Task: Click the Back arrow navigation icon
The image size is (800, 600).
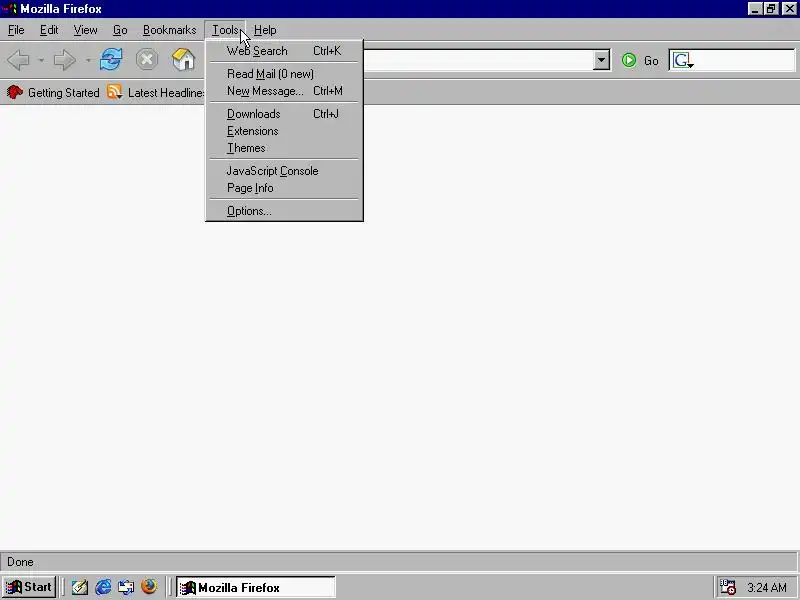Action: (x=19, y=60)
